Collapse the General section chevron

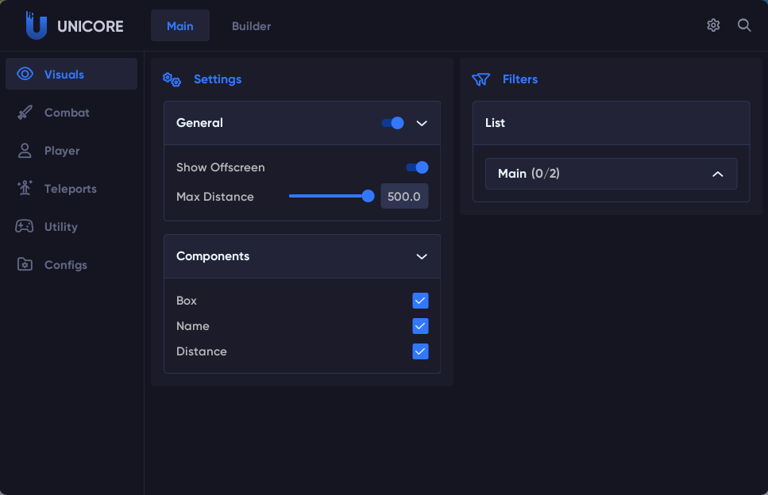click(x=422, y=123)
